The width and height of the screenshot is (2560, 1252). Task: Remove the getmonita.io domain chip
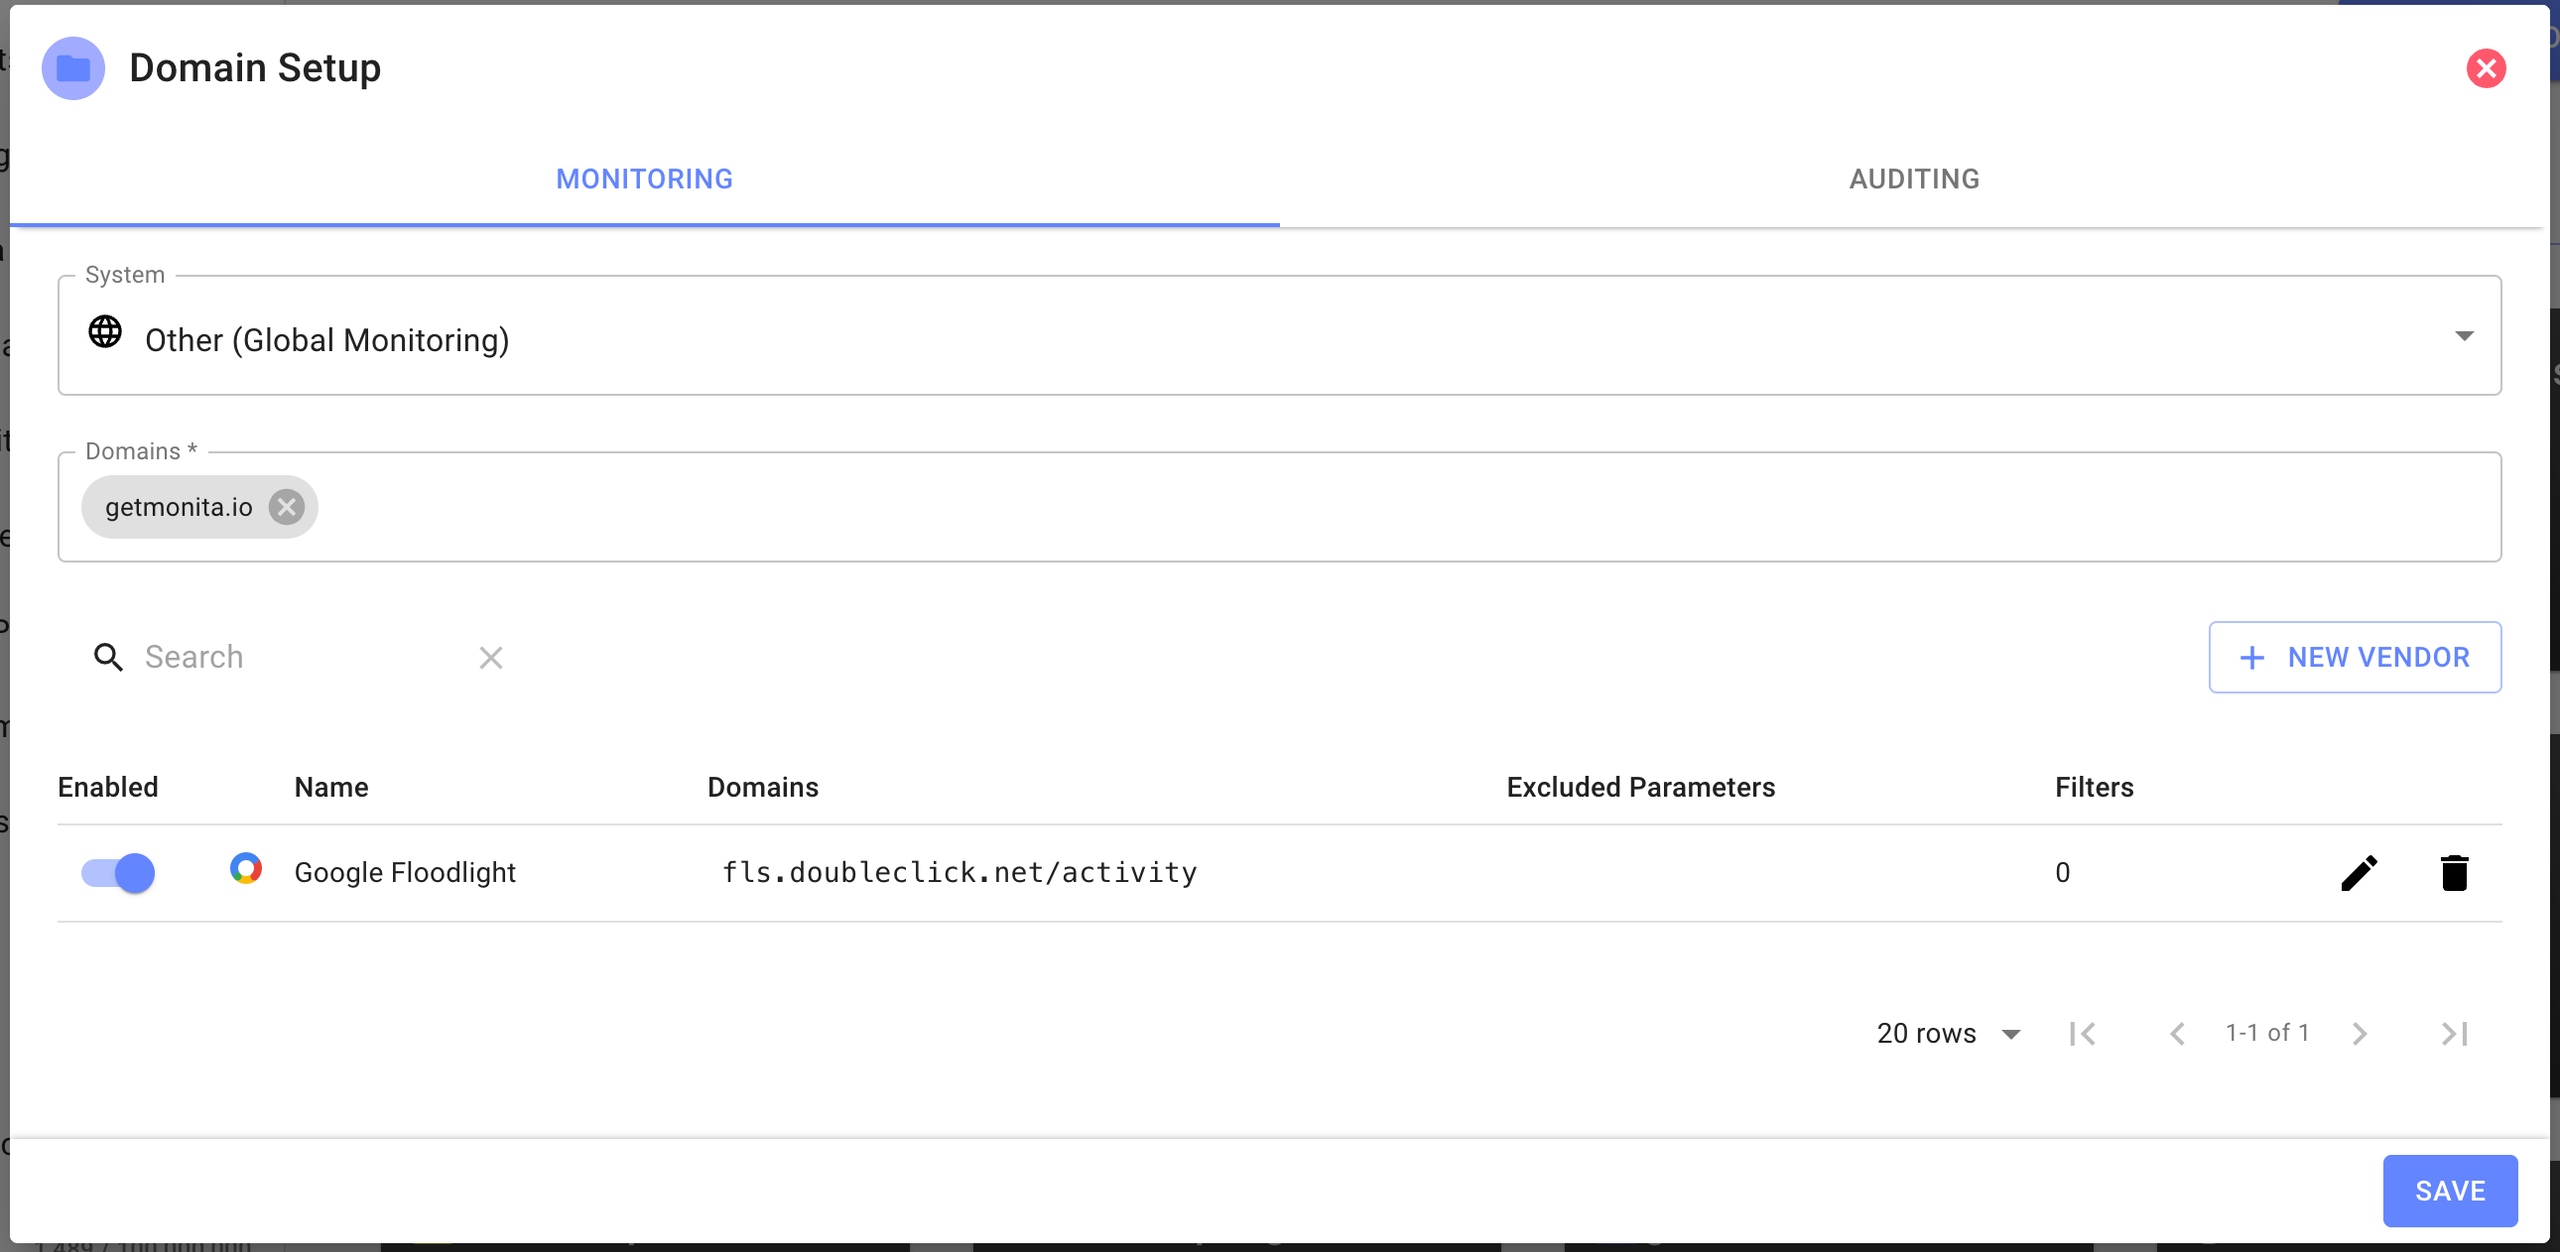[287, 507]
